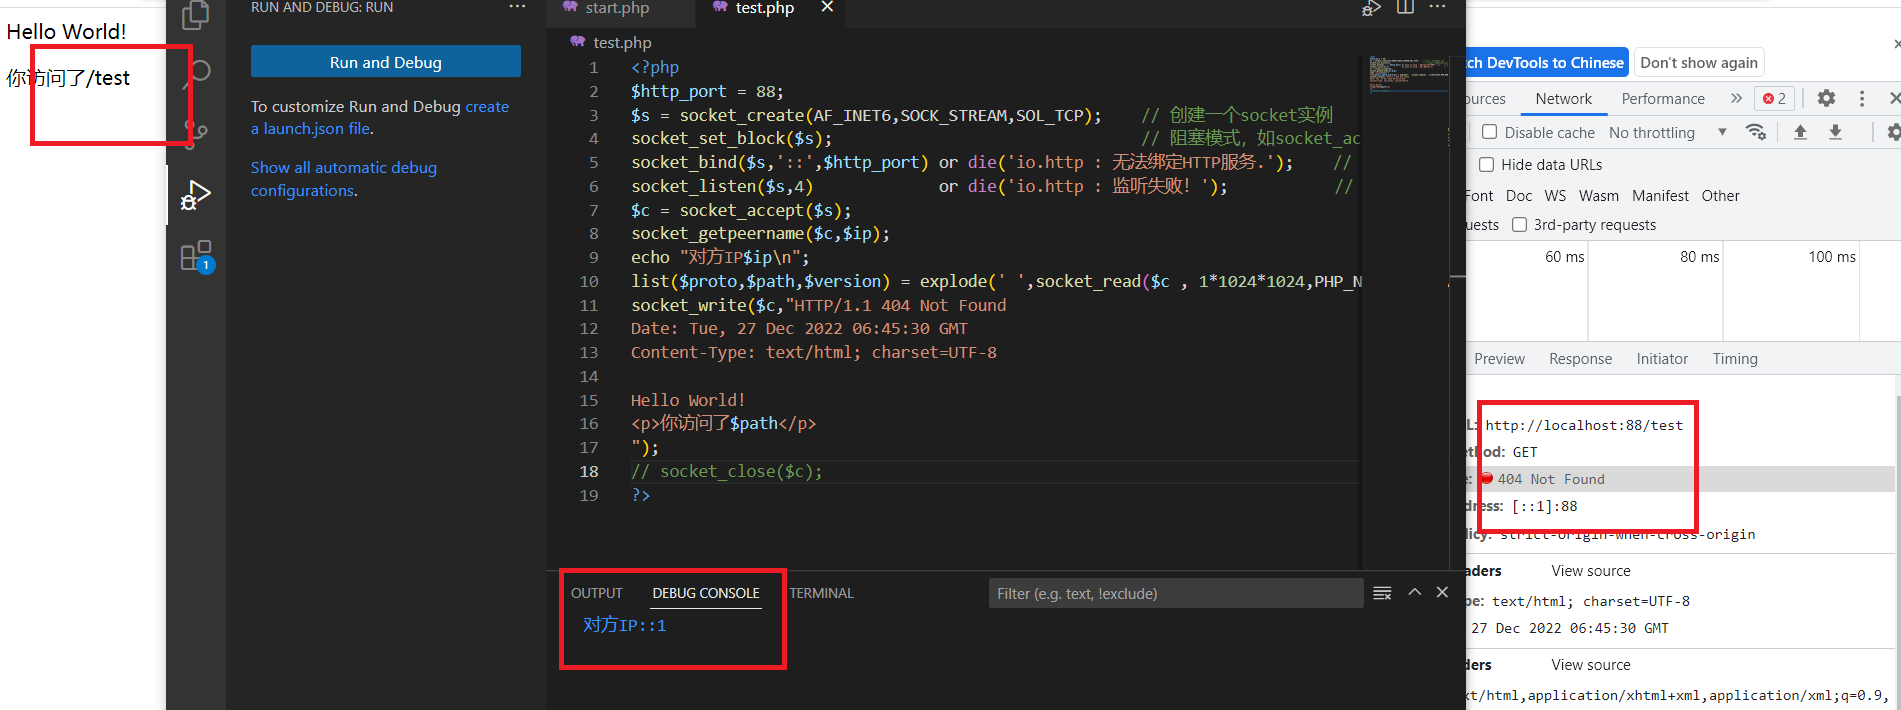The image size is (1901, 710).
Task: Export HAR file download arrow
Action: (x=1835, y=132)
